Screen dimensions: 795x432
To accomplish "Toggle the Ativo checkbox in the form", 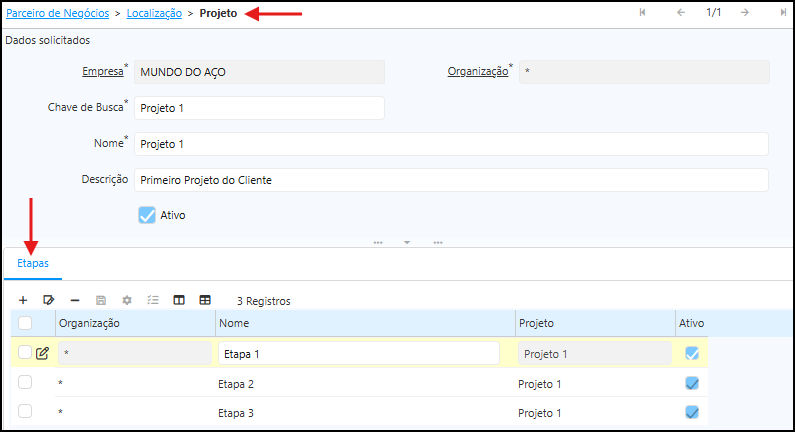I will click(147, 215).
